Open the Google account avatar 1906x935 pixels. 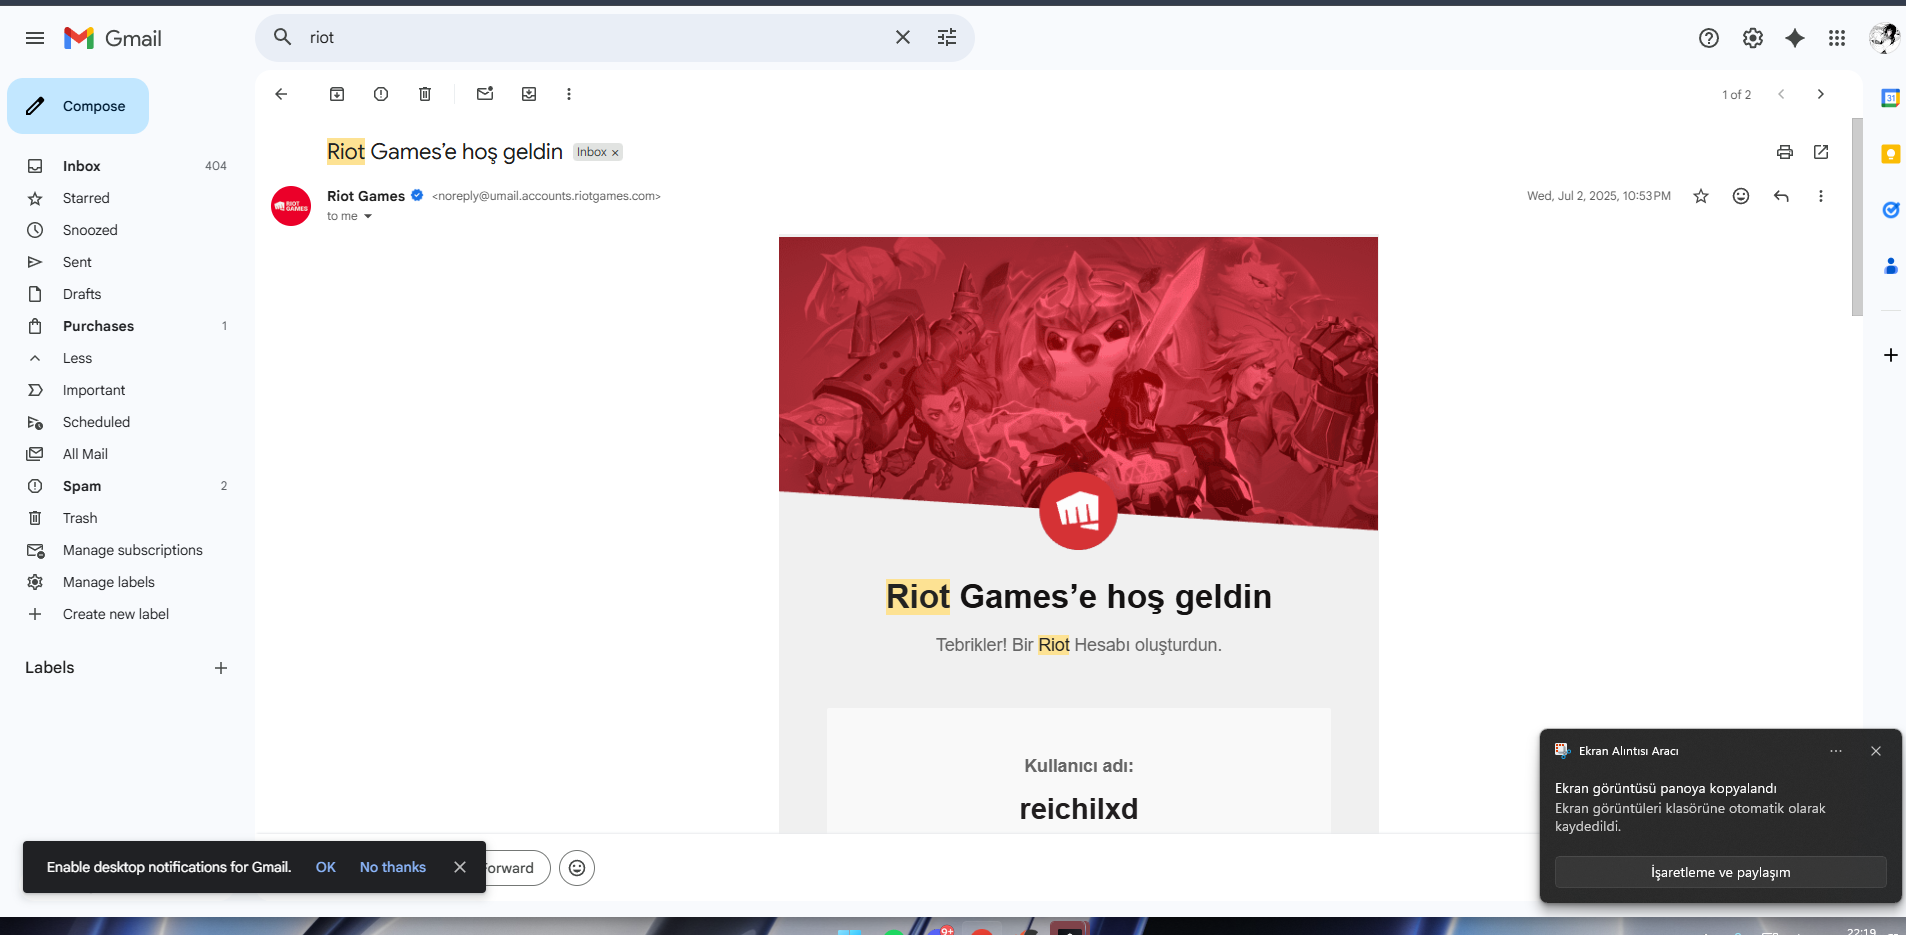[x=1883, y=38]
